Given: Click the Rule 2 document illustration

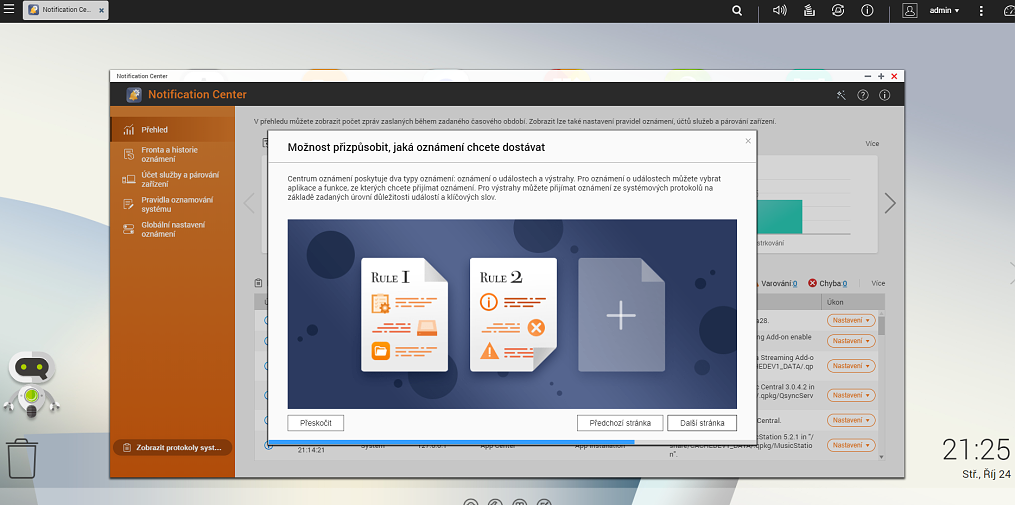Looking at the screenshot, I should [513, 315].
